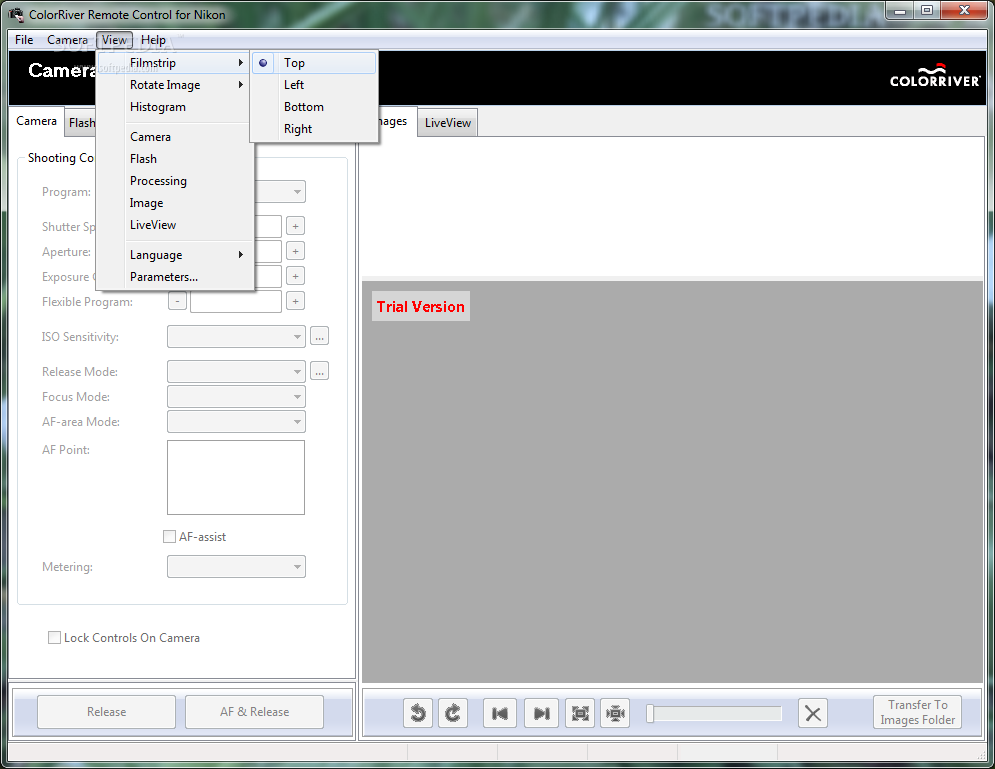Screen dimensions: 995x769
Task: Click the AF Point selection box
Action: (236, 477)
